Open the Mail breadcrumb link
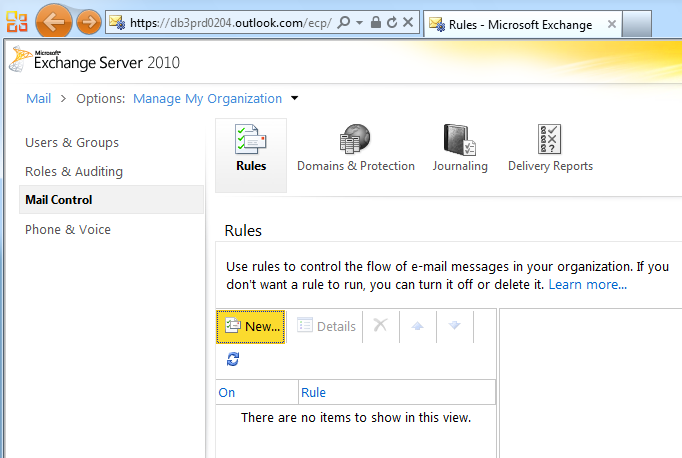Screen dimensions: 682x458 pyautogui.click(x=39, y=98)
